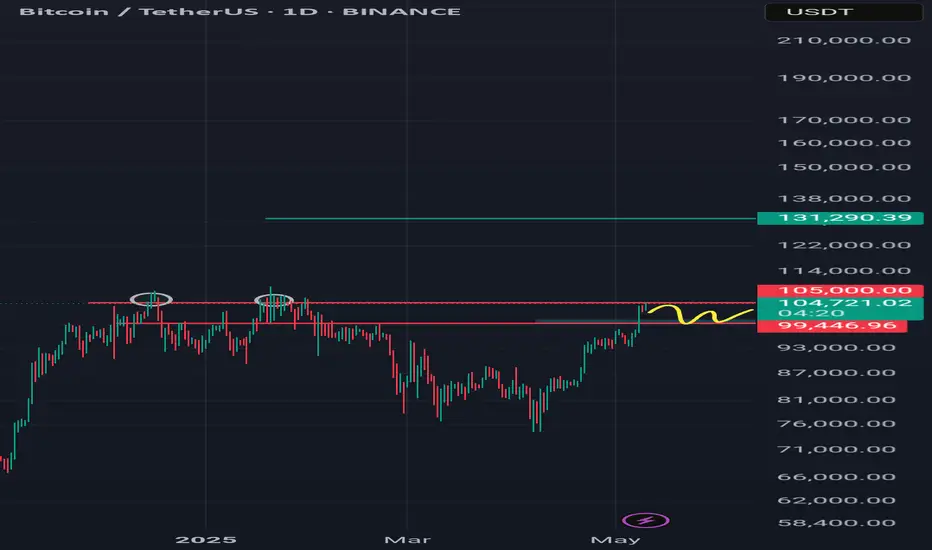Click the 210,000.00 price axis value

coord(844,40)
